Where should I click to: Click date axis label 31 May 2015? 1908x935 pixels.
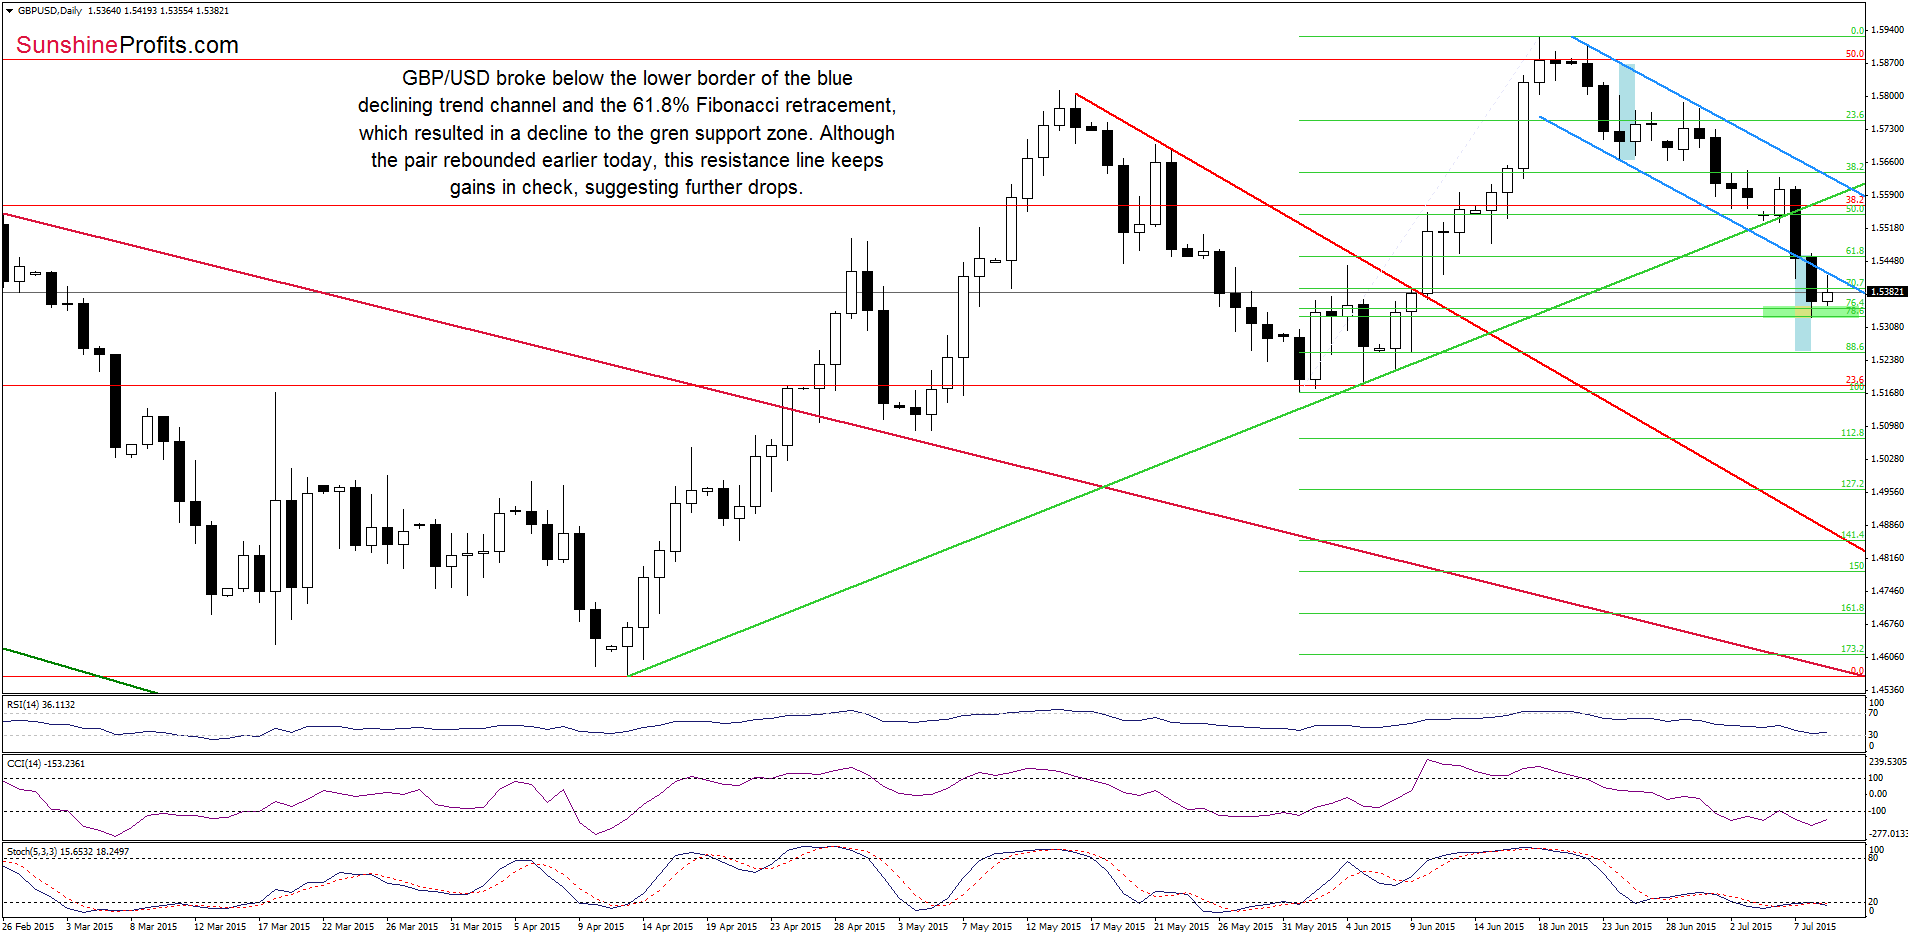point(1309,927)
